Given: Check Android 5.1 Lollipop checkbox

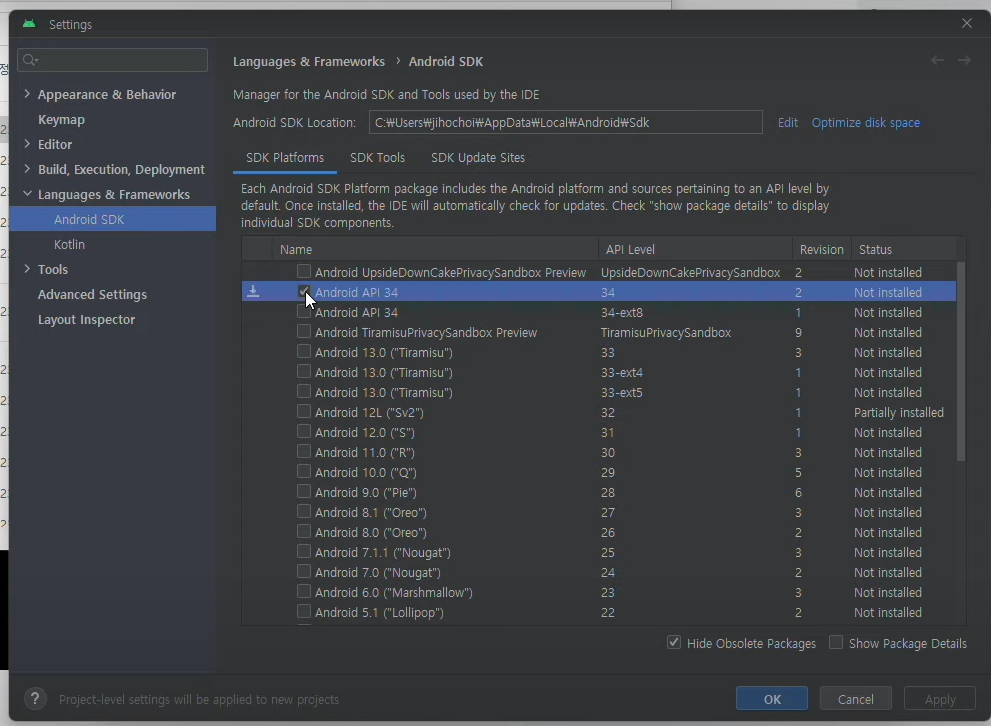Looking at the screenshot, I should (304, 611).
